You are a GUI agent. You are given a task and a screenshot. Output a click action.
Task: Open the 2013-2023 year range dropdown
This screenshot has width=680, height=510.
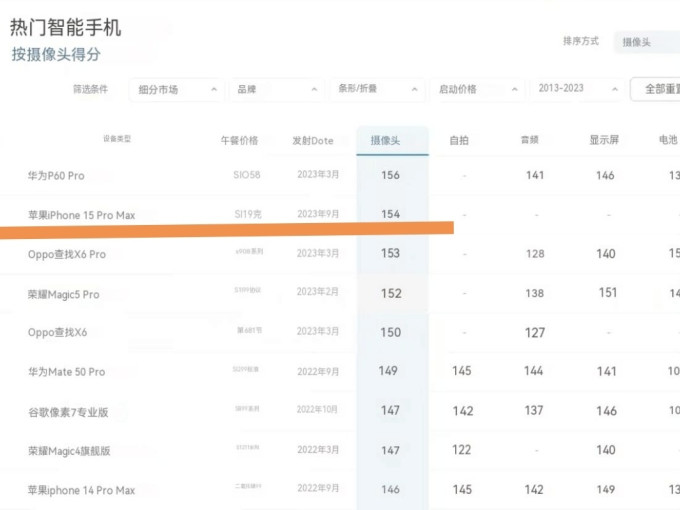[577, 89]
